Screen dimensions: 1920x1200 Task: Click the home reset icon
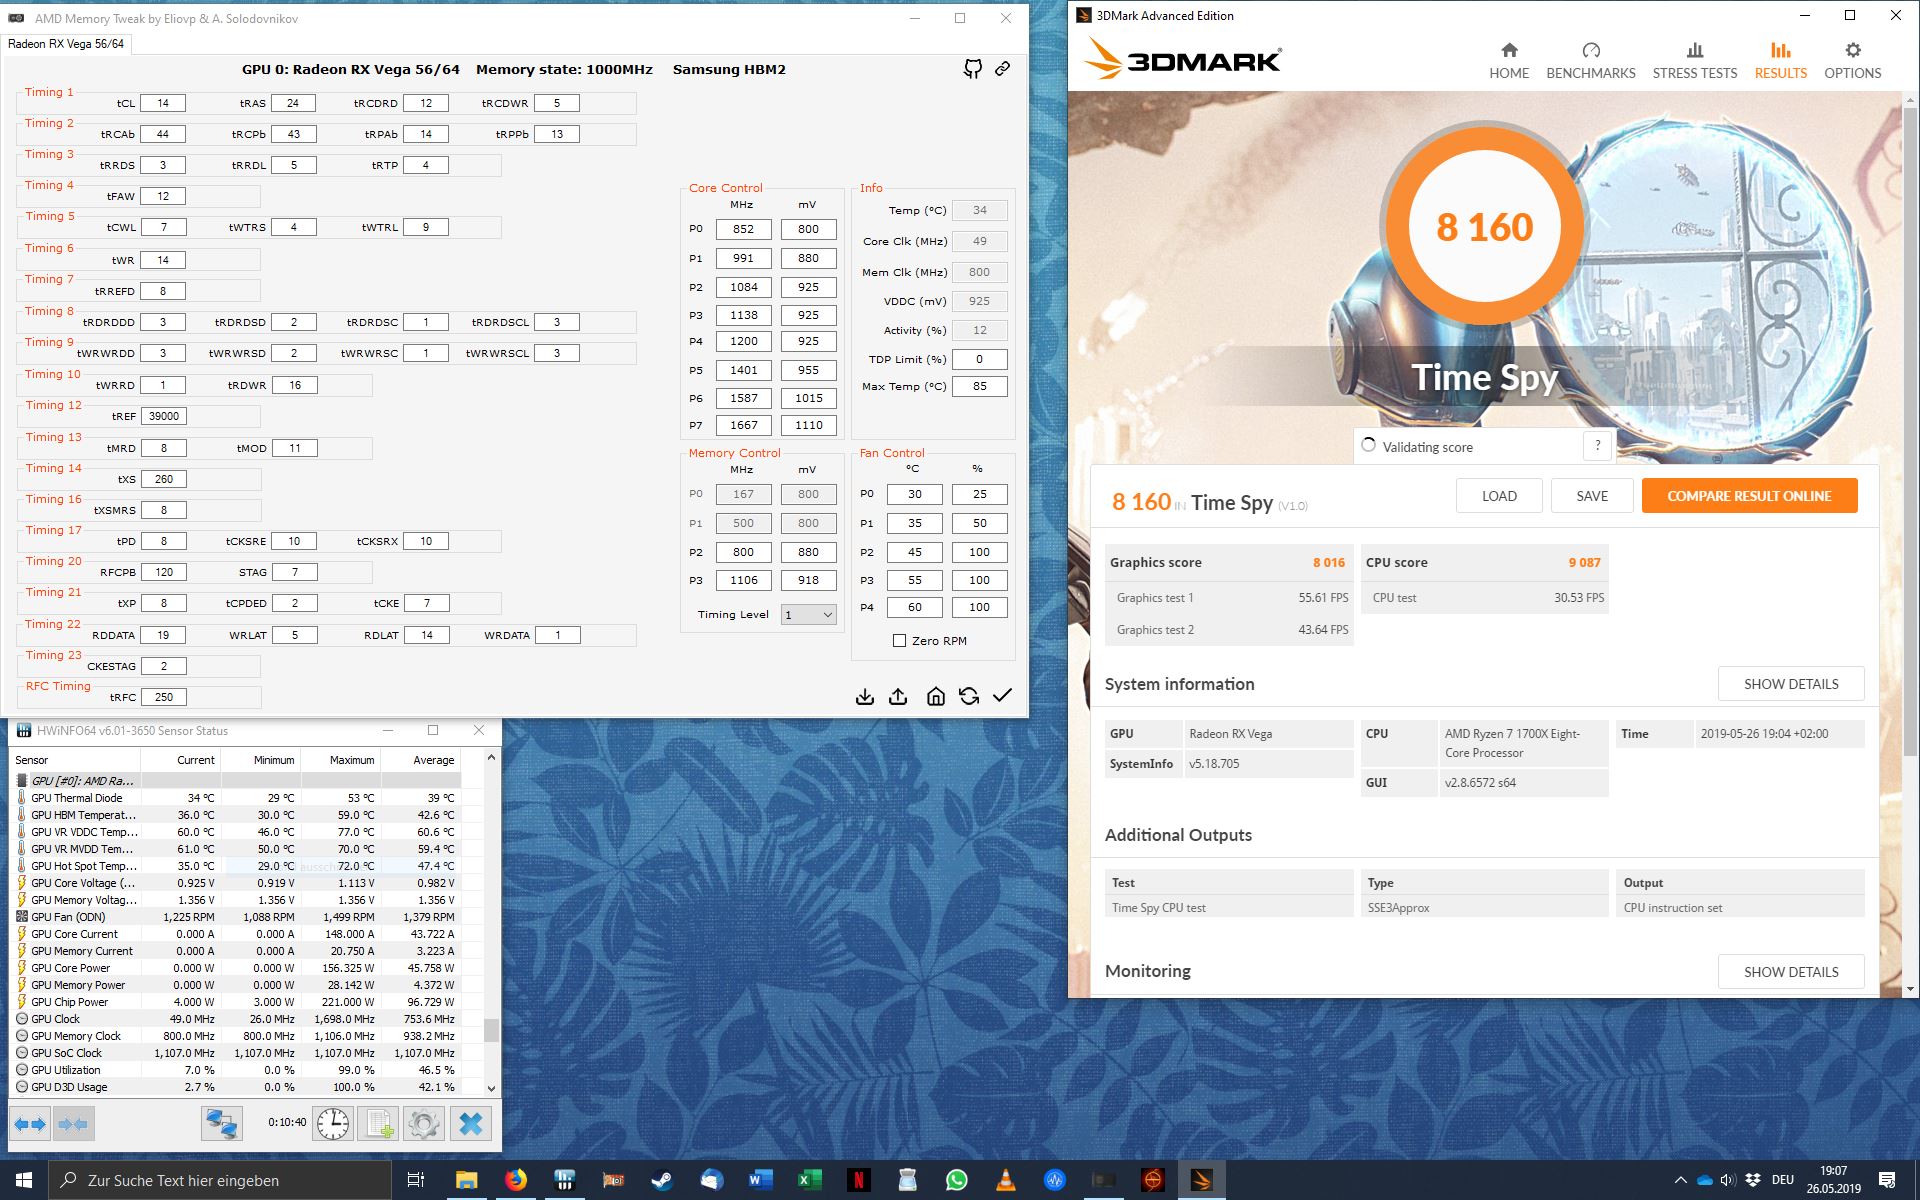coord(935,697)
